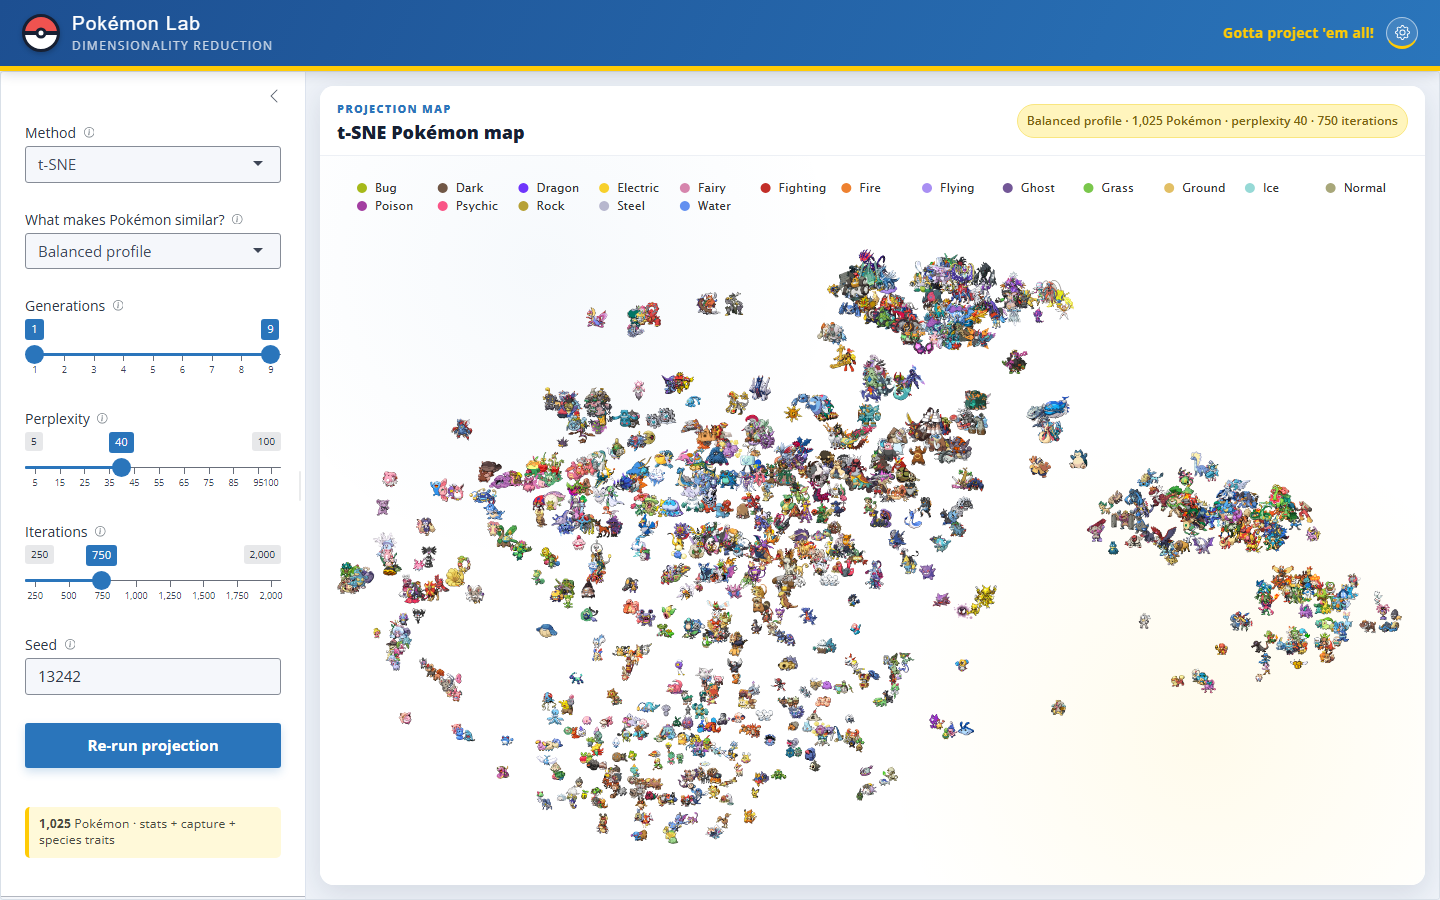Toggle the Fire type legend entry

[x=861, y=188]
